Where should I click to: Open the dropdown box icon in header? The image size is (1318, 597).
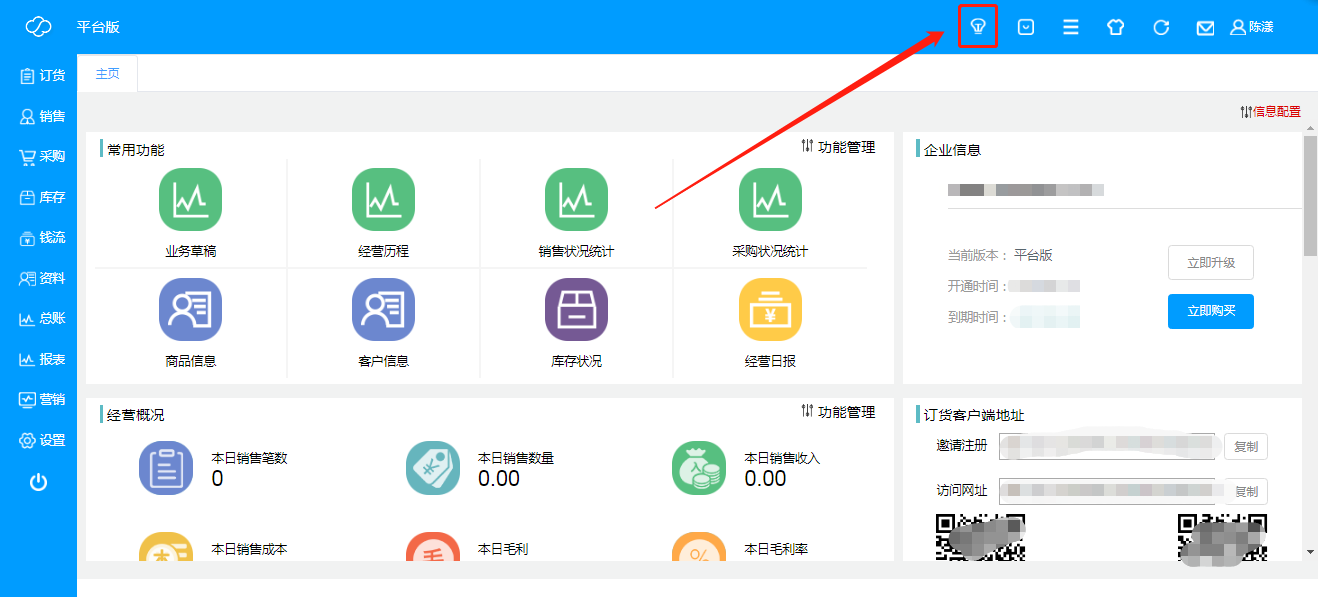click(1026, 27)
